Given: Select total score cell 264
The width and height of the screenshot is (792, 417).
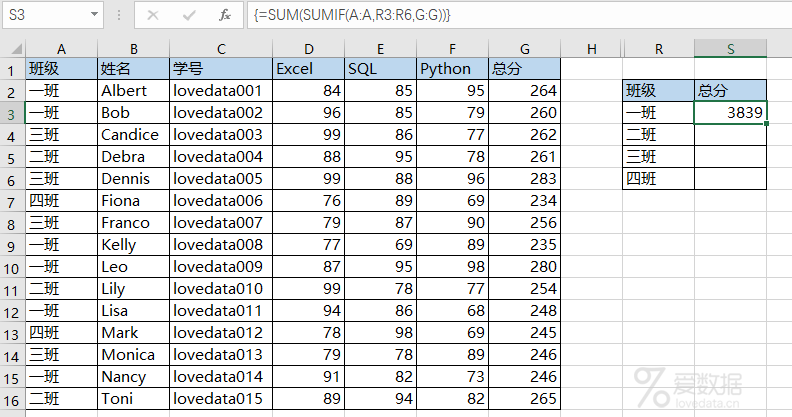Looking at the screenshot, I should point(525,91).
